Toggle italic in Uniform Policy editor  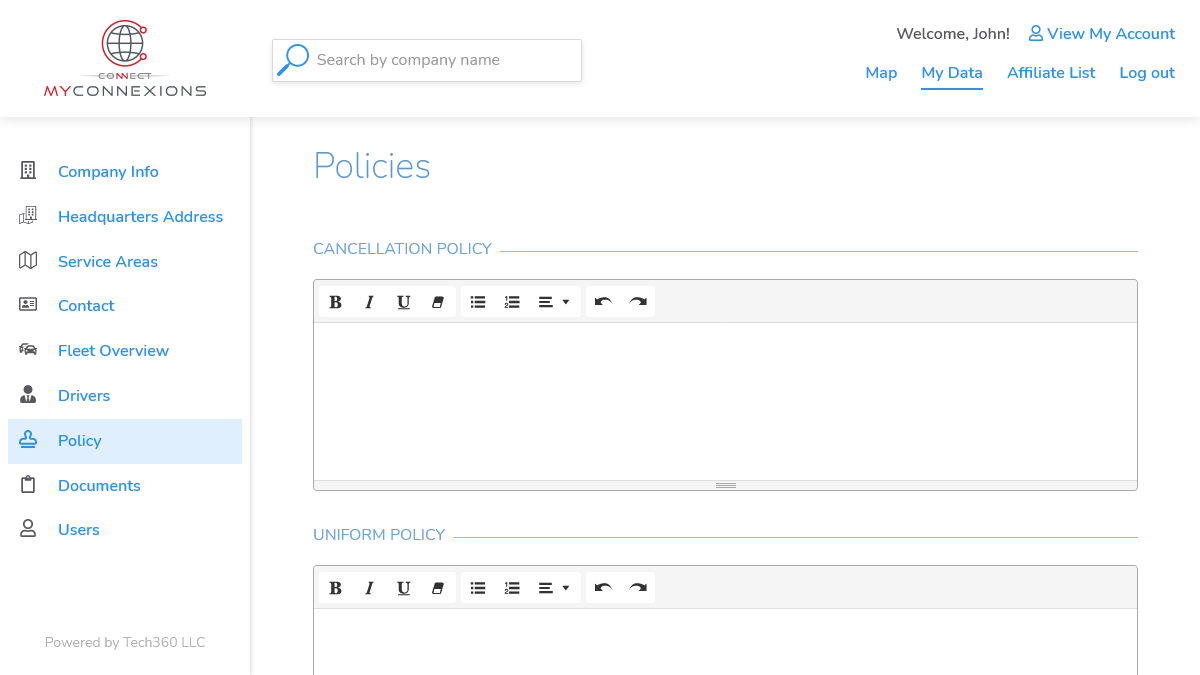point(369,588)
